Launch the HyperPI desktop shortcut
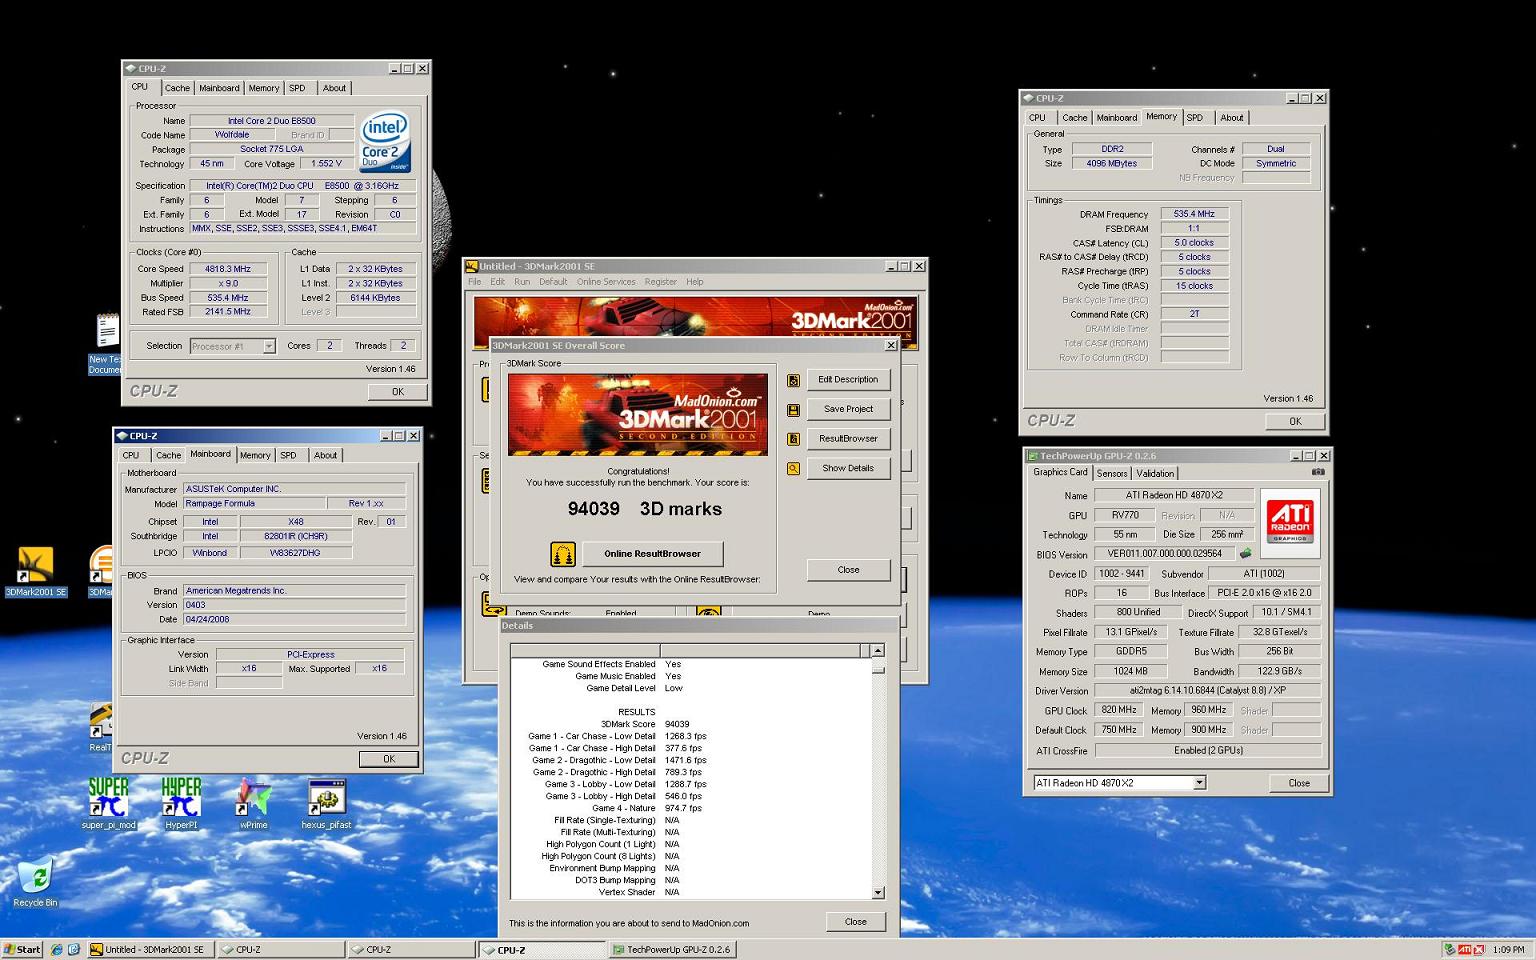1536x960 pixels. 181,803
